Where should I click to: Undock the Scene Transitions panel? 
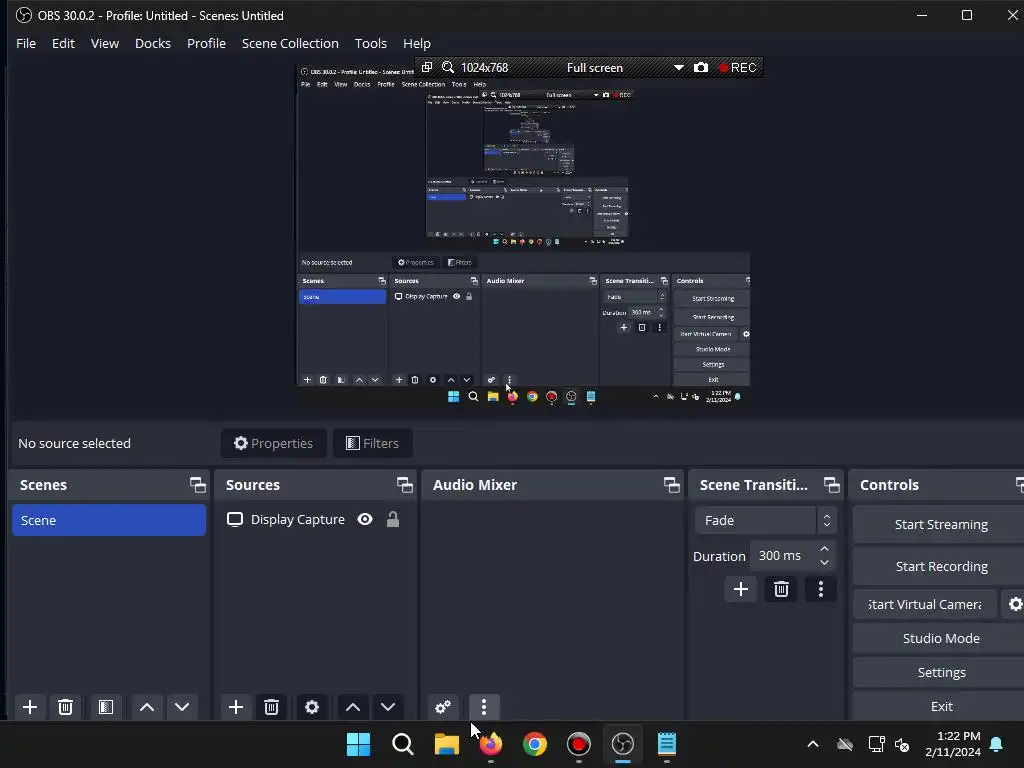pos(831,485)
